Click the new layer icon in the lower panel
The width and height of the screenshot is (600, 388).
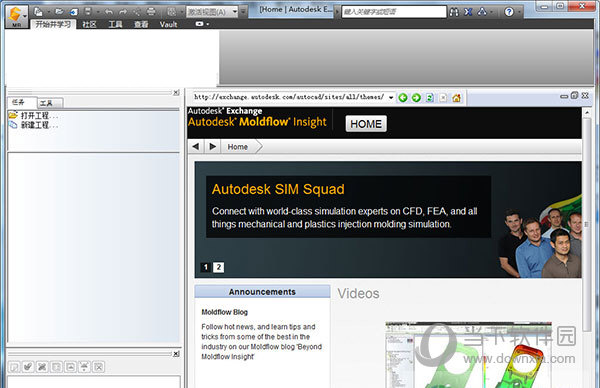pos(14,367)
